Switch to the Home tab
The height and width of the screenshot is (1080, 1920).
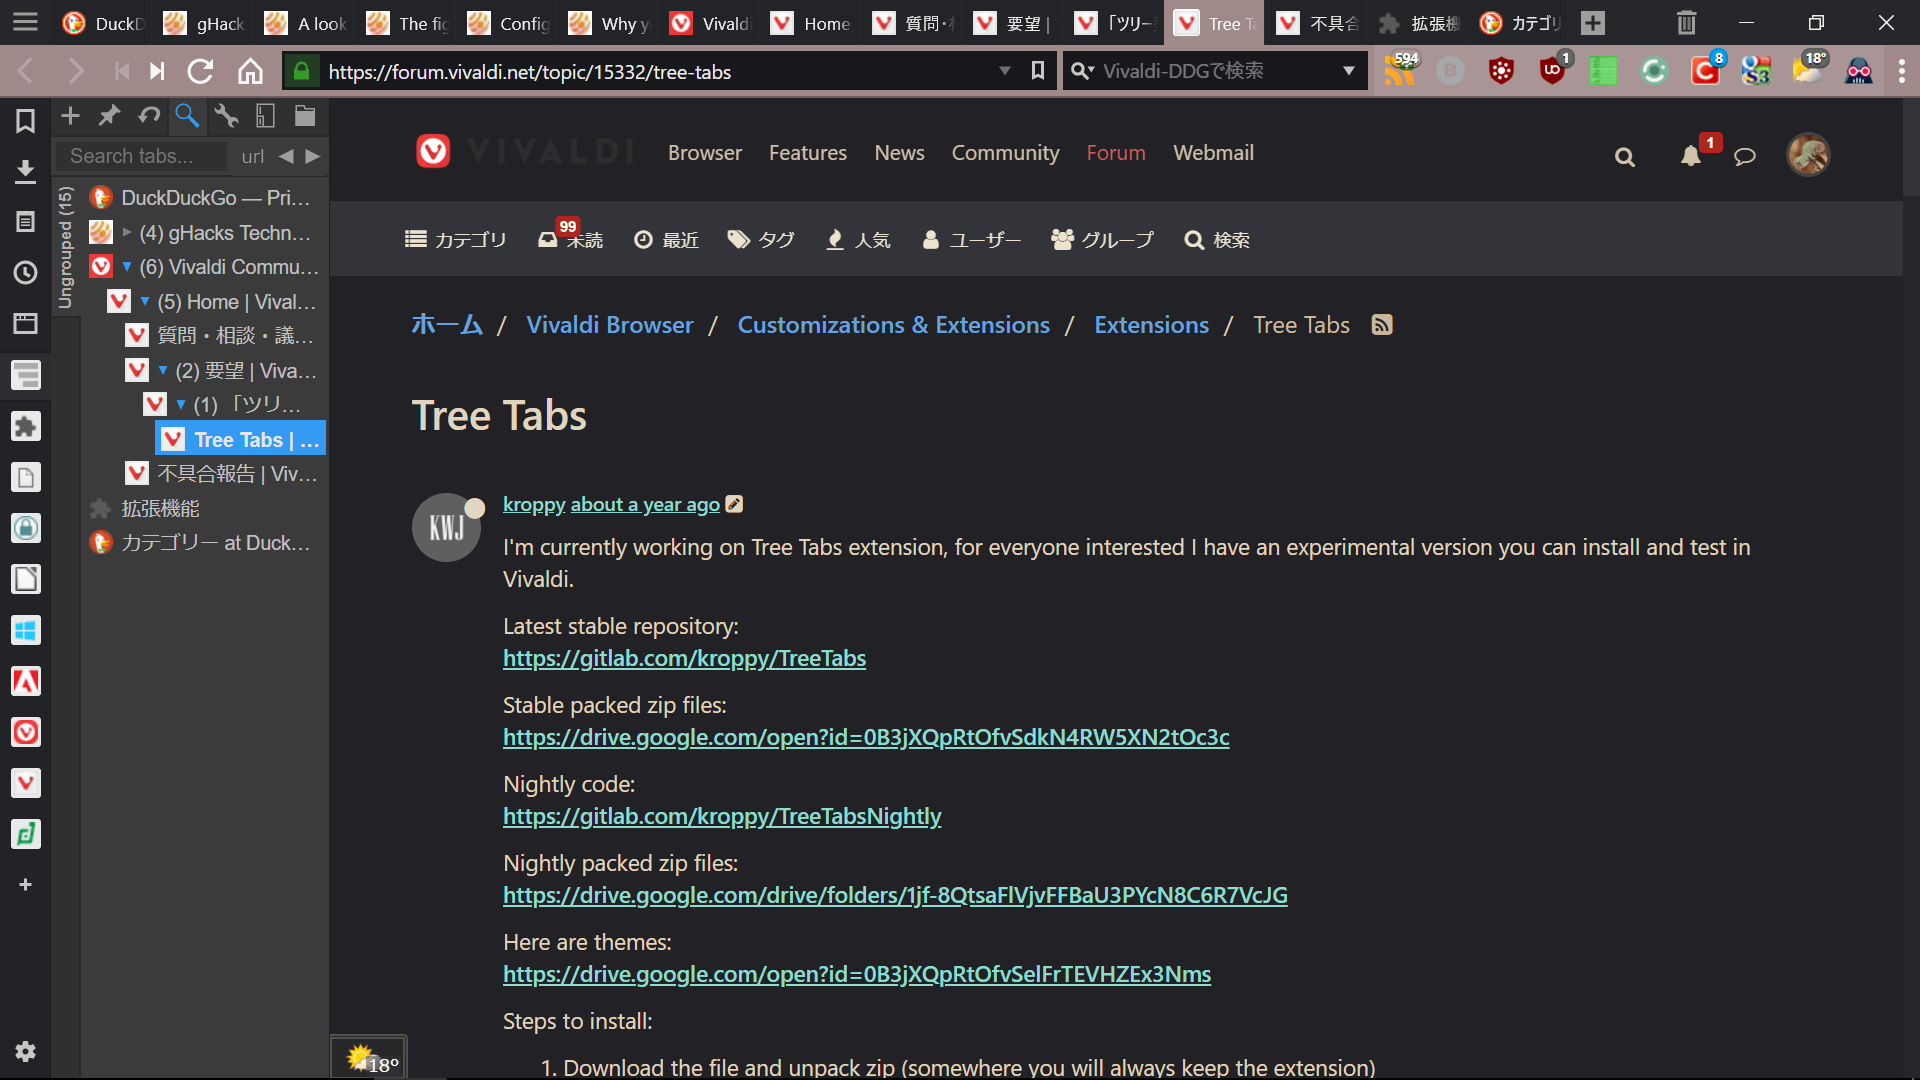tap(812, 23)
